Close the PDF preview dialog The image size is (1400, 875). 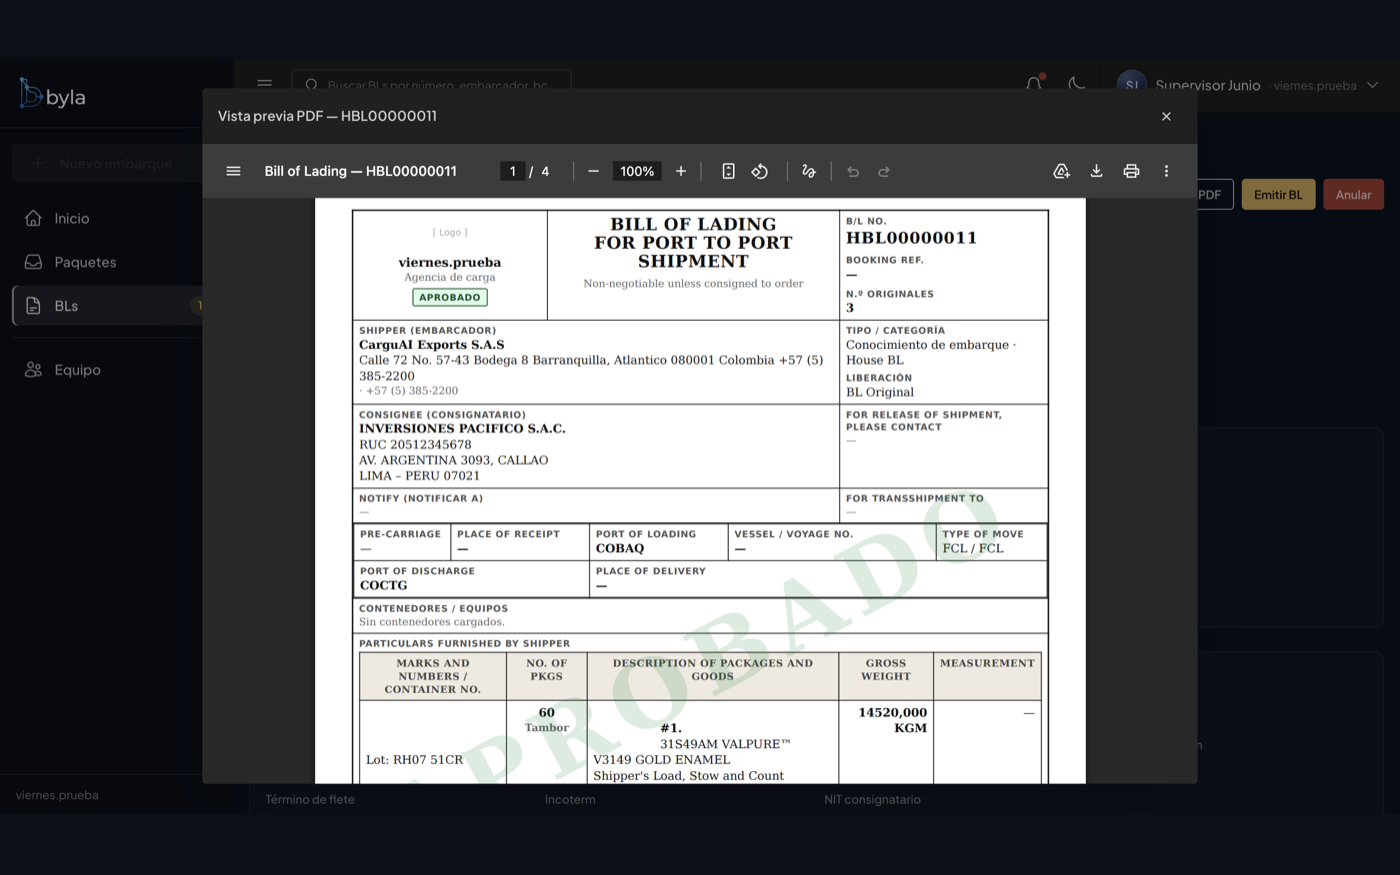pyautogui.click(x=1166, y=116)
